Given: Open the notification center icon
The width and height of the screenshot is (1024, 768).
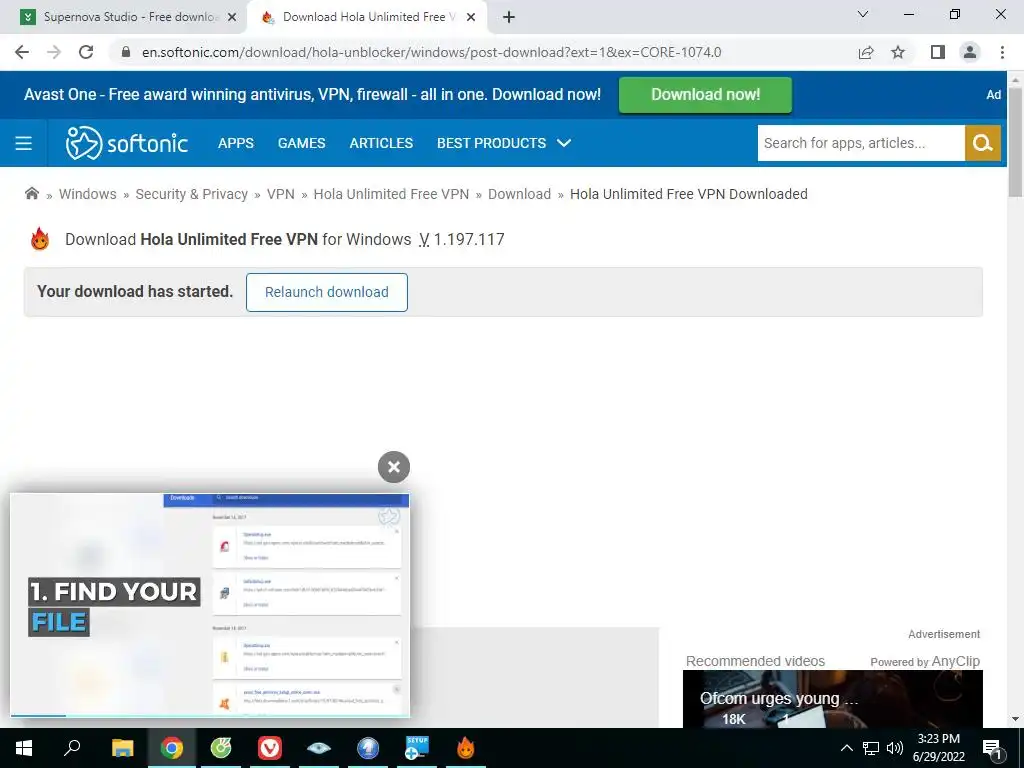Looking at the screenshot, I should tap(993, 748).
